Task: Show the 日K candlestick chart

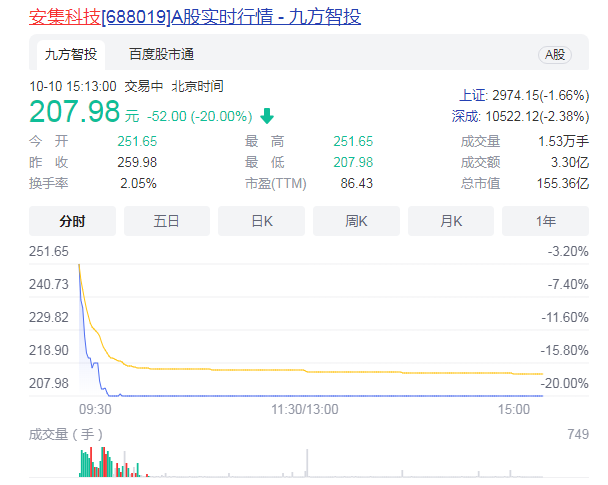Action: (x=261, y=220)
